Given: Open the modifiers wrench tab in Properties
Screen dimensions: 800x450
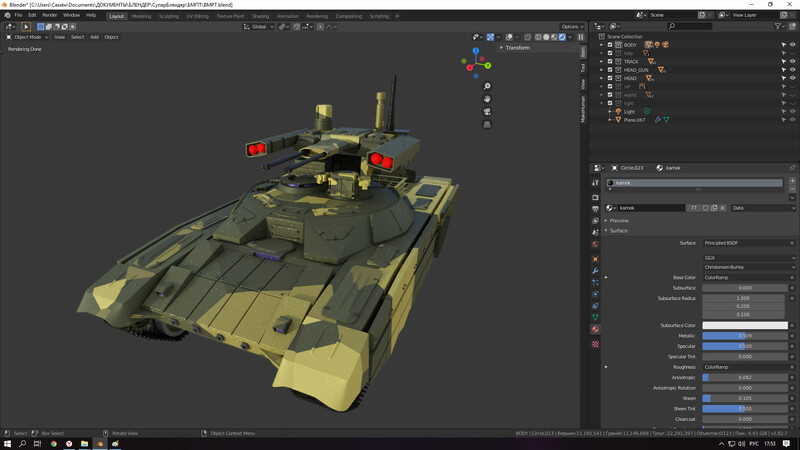Looking at the screenshot, I should coord(596,272).
